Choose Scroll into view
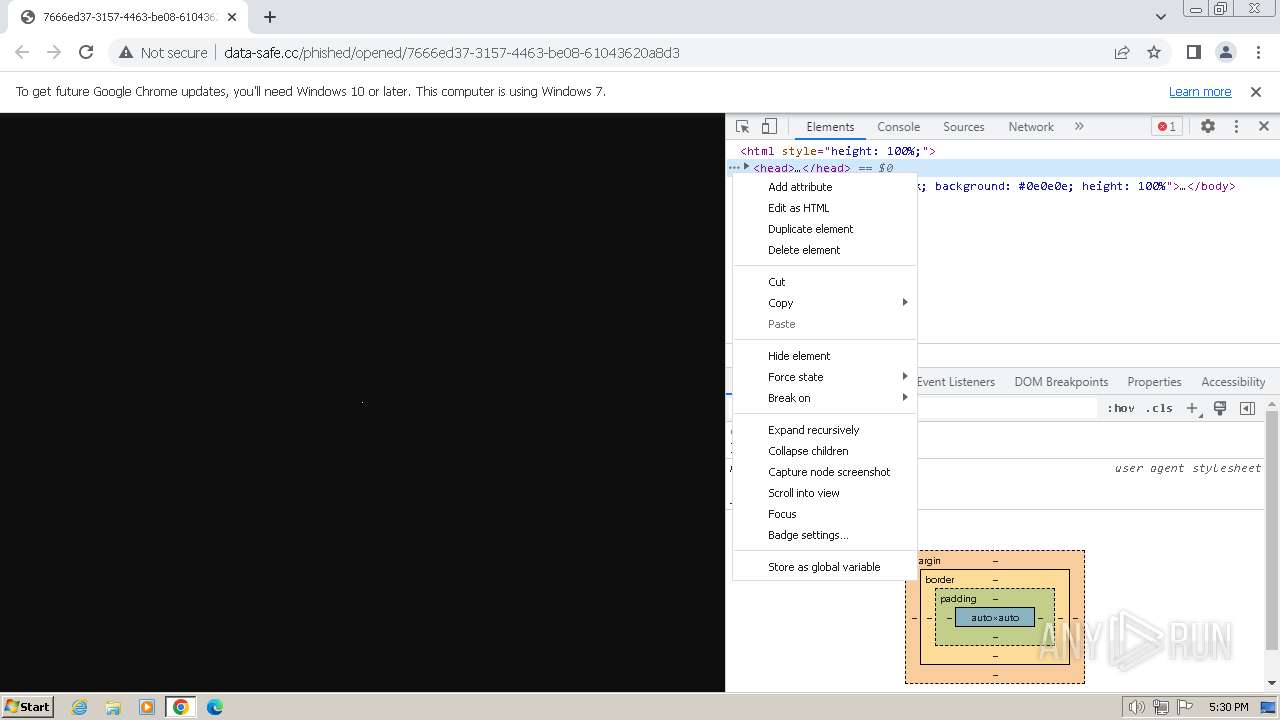Viewport: 1280px width, 720px height. point(825,493)
